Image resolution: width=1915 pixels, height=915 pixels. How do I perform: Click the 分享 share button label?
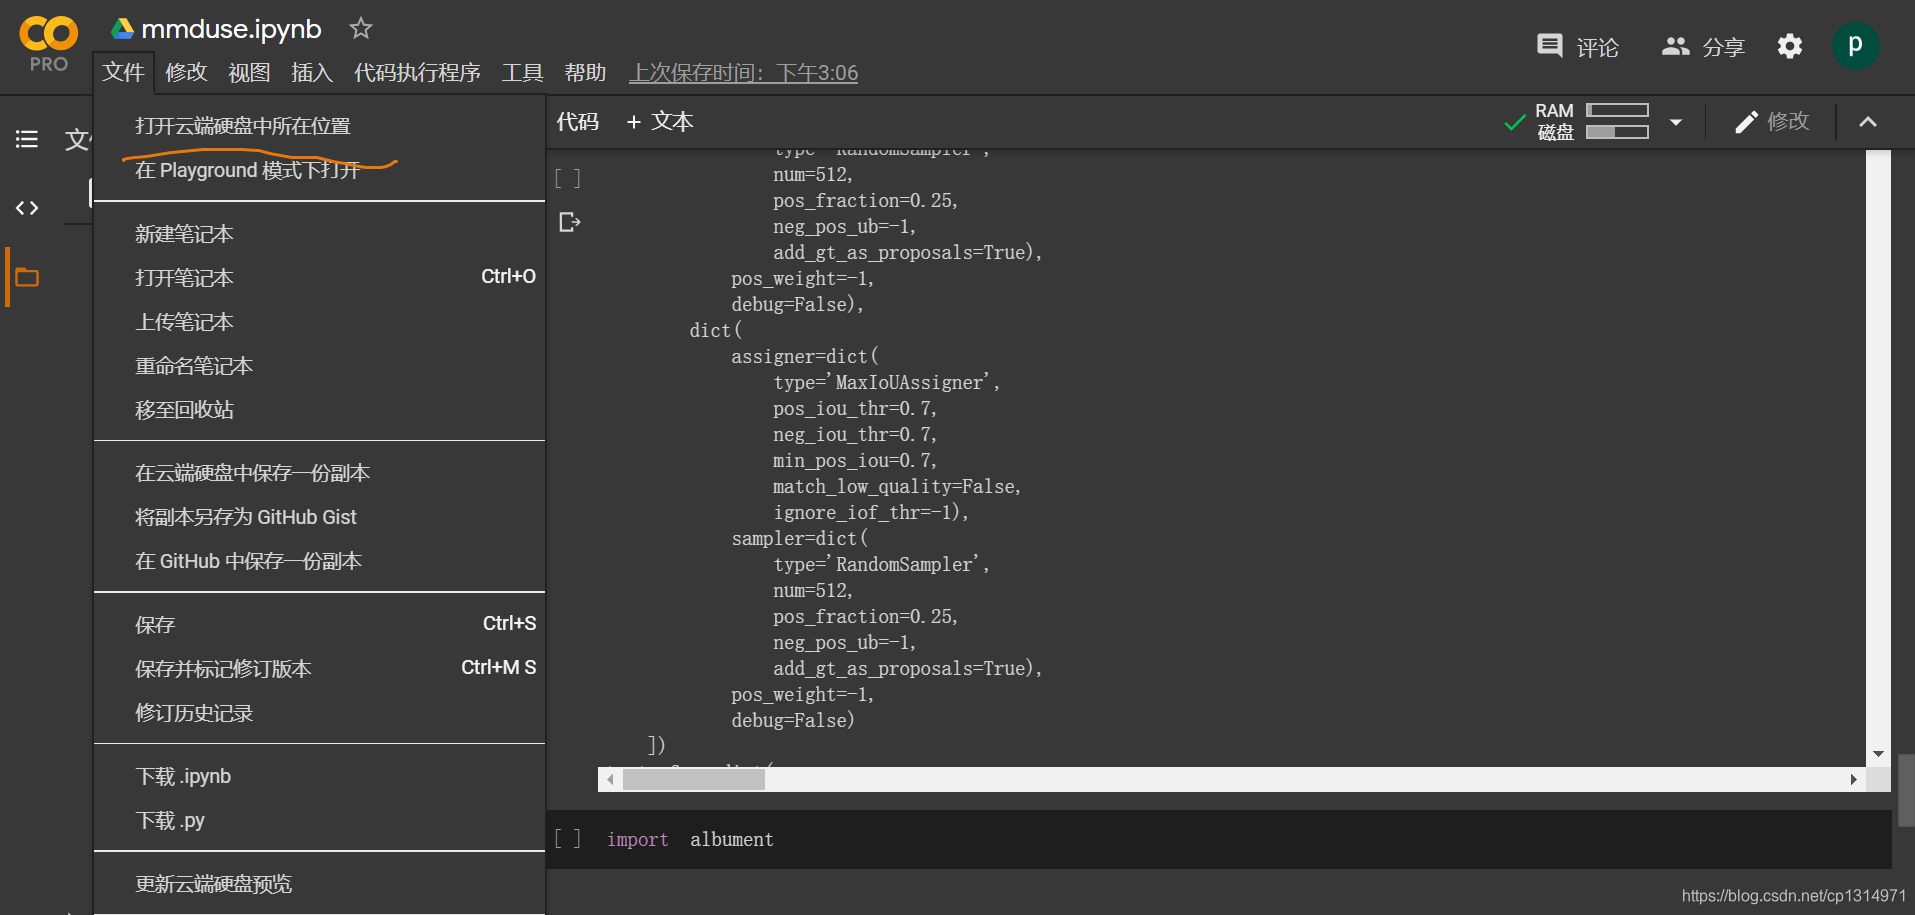(x=1723, y=47)
